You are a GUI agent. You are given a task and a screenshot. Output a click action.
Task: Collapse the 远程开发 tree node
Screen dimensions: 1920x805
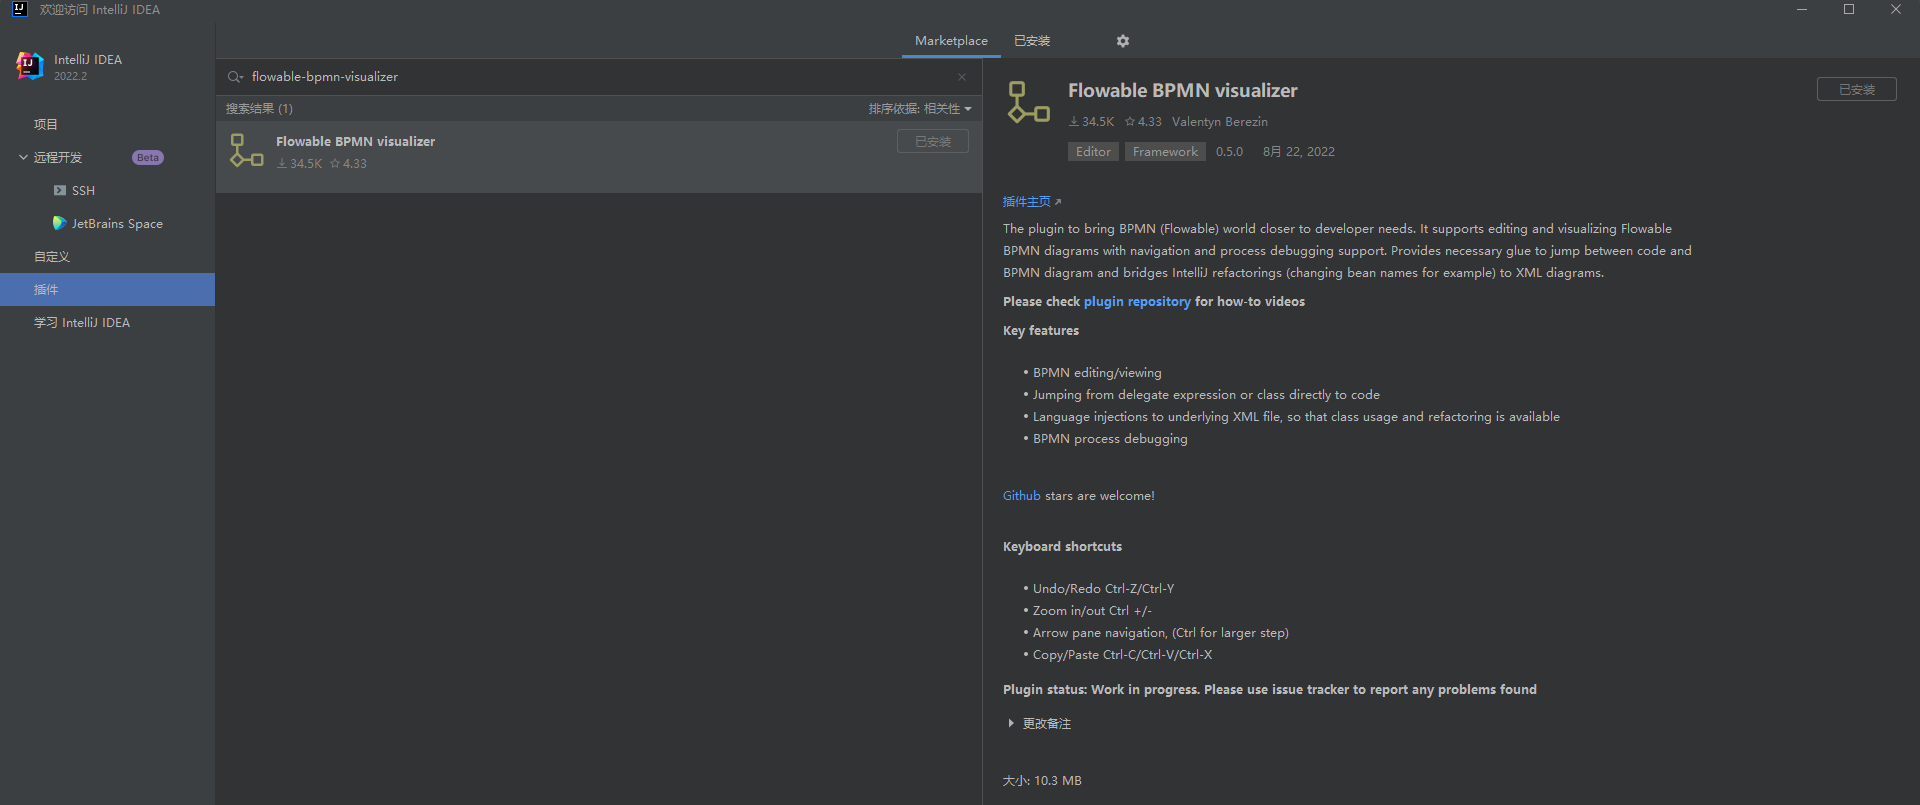coord(23,157)
